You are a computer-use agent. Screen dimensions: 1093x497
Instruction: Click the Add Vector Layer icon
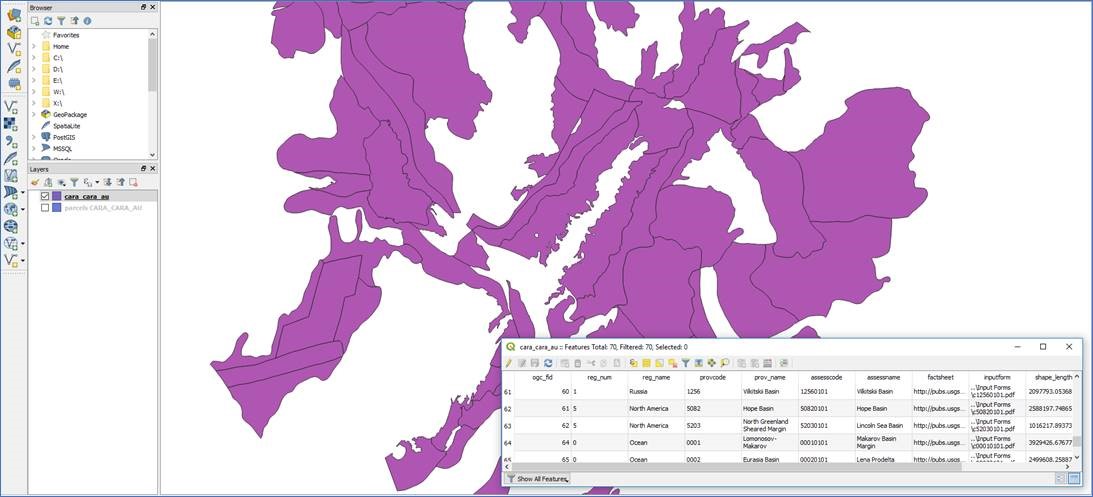13,107
